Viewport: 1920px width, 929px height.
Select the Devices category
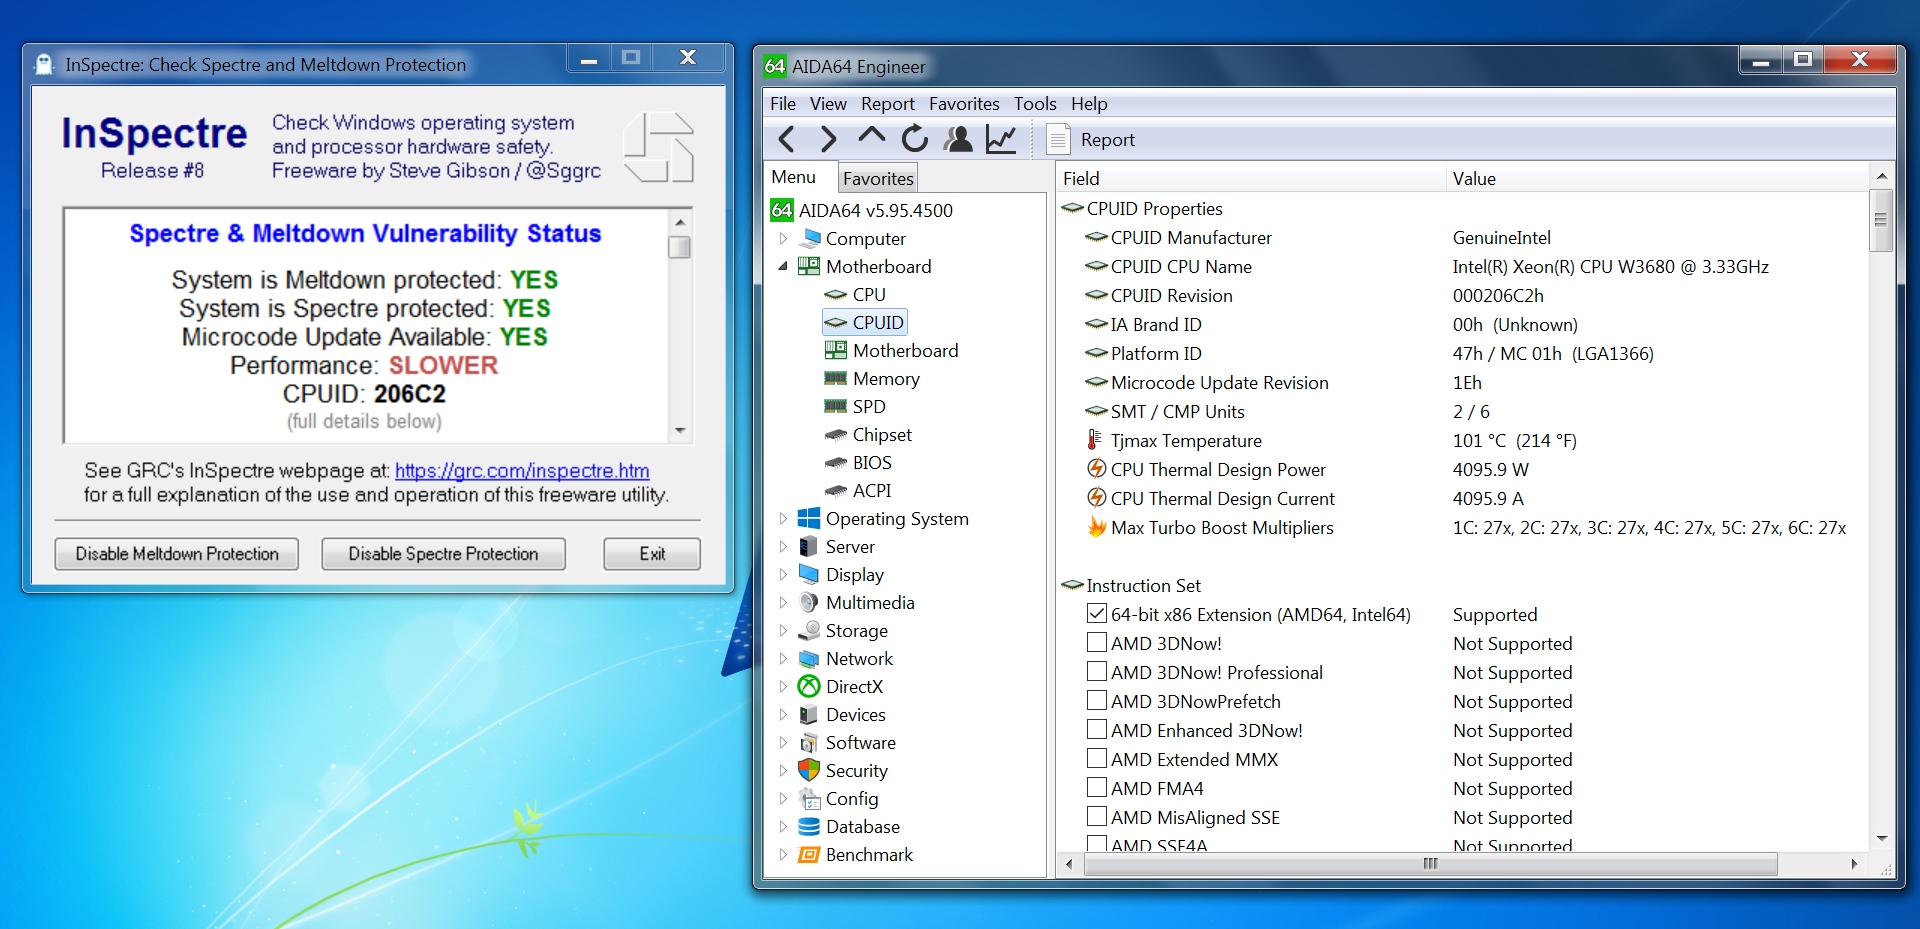(841, 714)
